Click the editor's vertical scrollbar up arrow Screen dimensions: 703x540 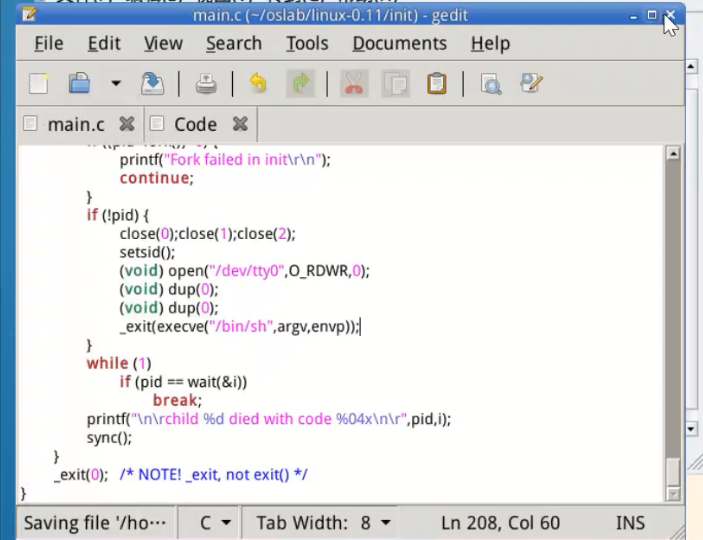coord(673,154)
